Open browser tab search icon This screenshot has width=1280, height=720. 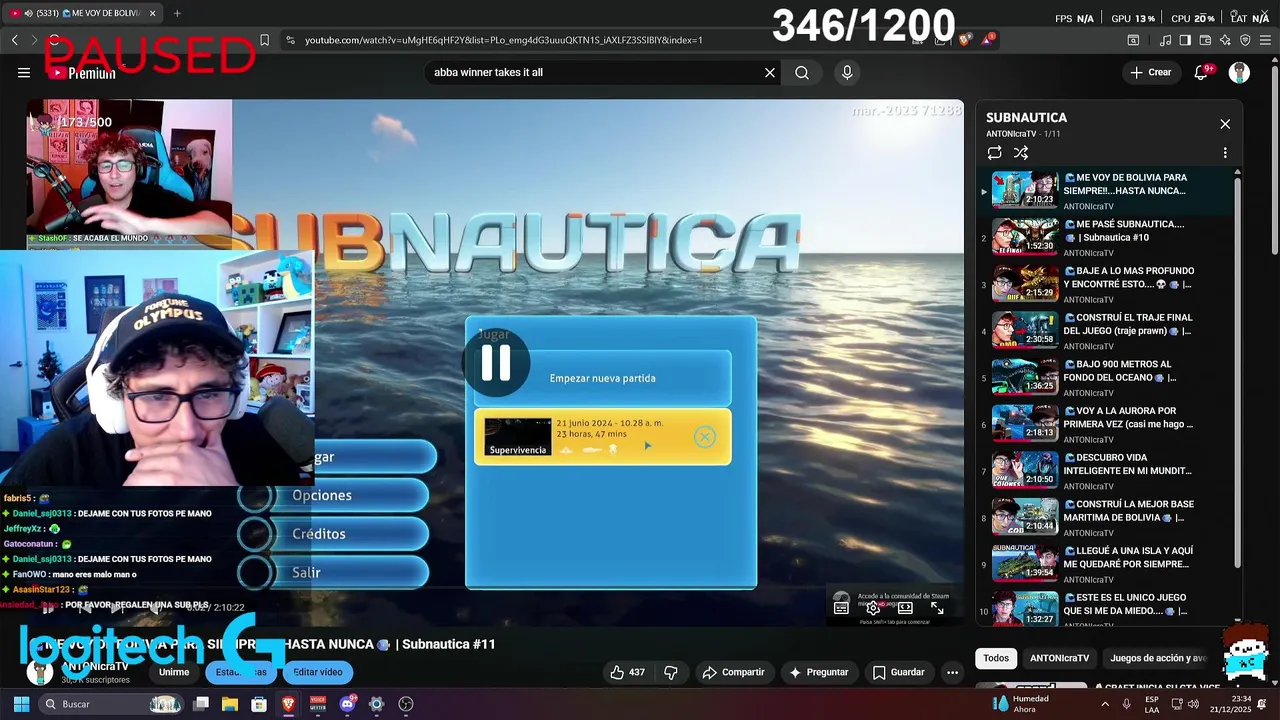[x=1133, y=40]
